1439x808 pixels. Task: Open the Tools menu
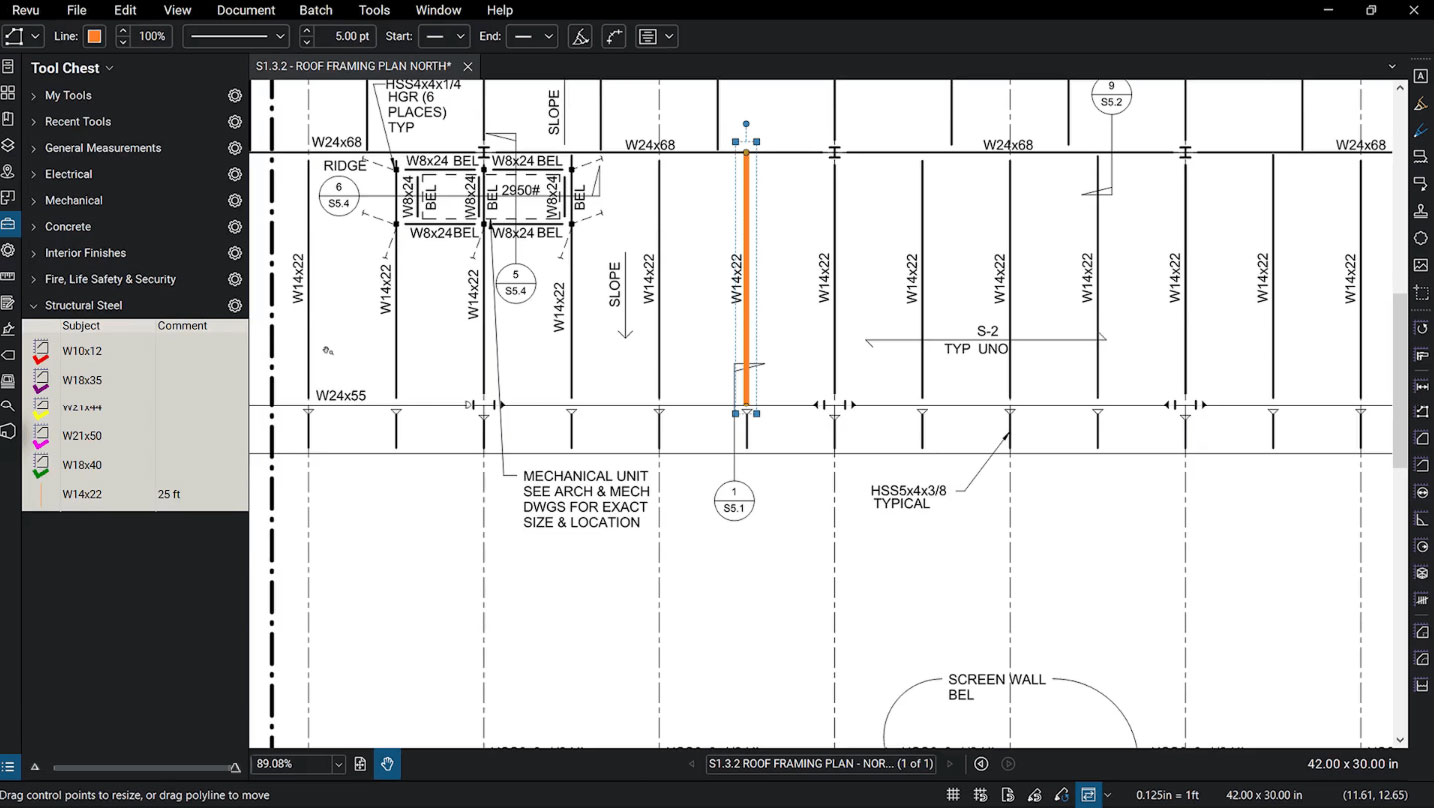(x=374, y=10)
